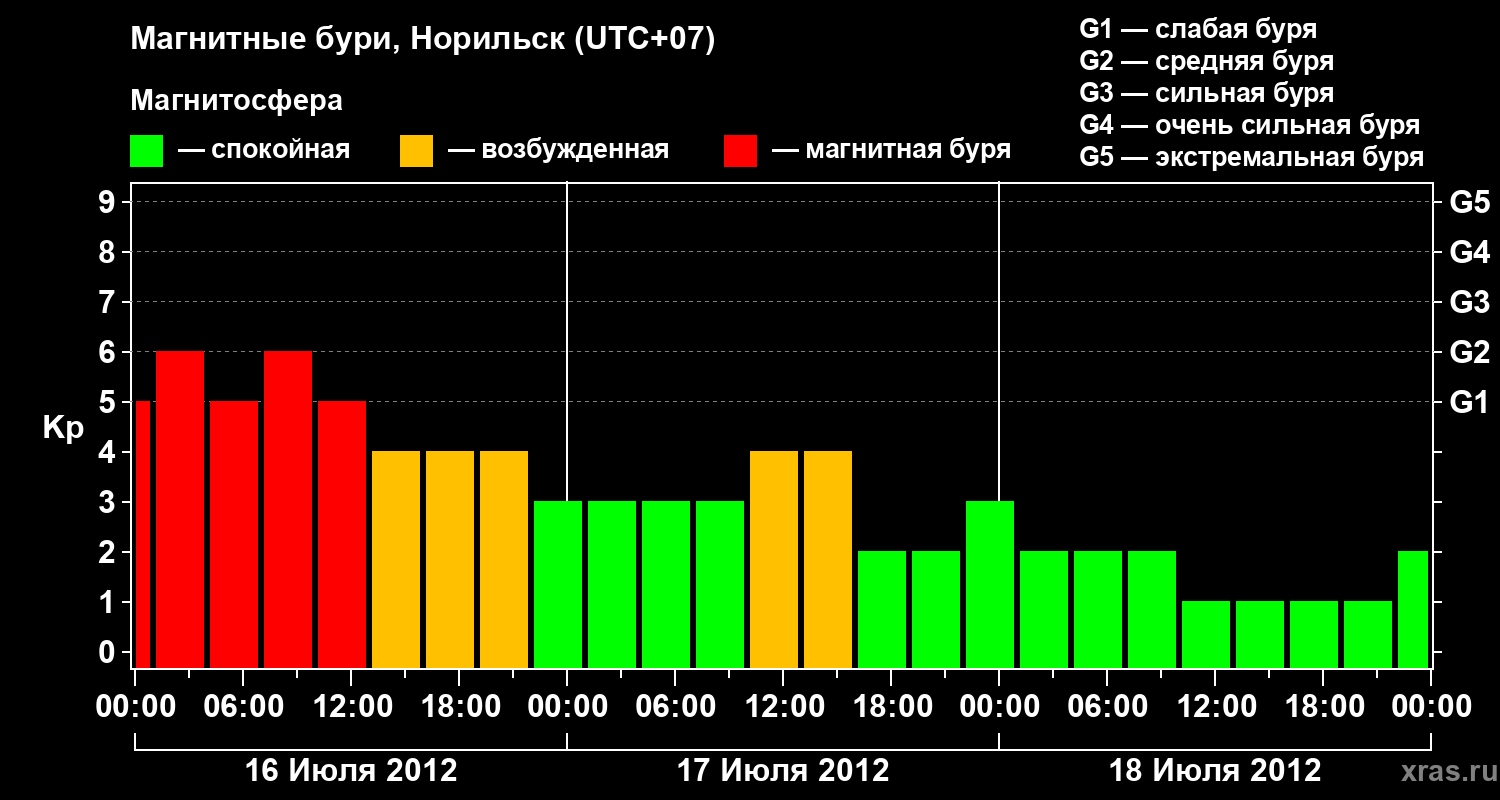Viewport: 1500px width, 800px height.
Task: Click the G1 label on the right axis
Action: tap(1469, 403)
